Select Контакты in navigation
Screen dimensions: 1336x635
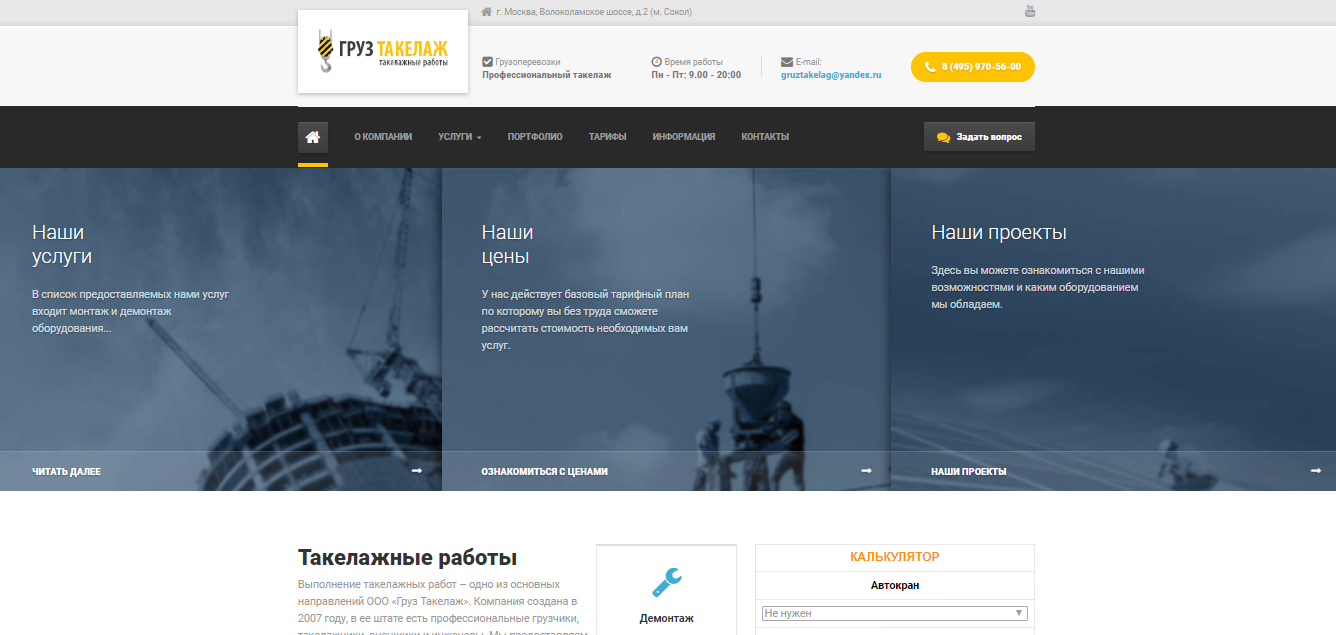click(765, 137)
